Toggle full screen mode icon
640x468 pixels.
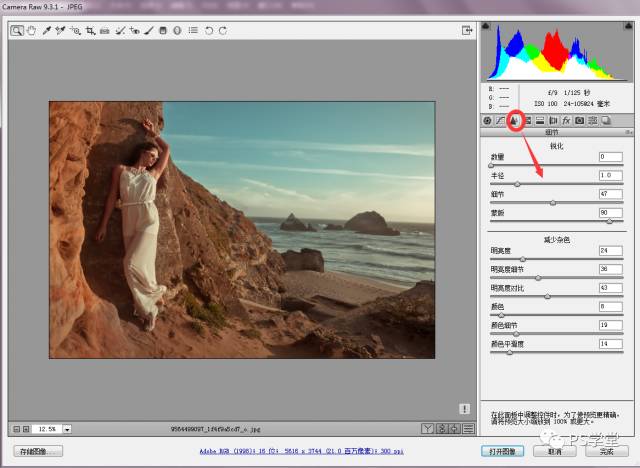pos(467,31)
